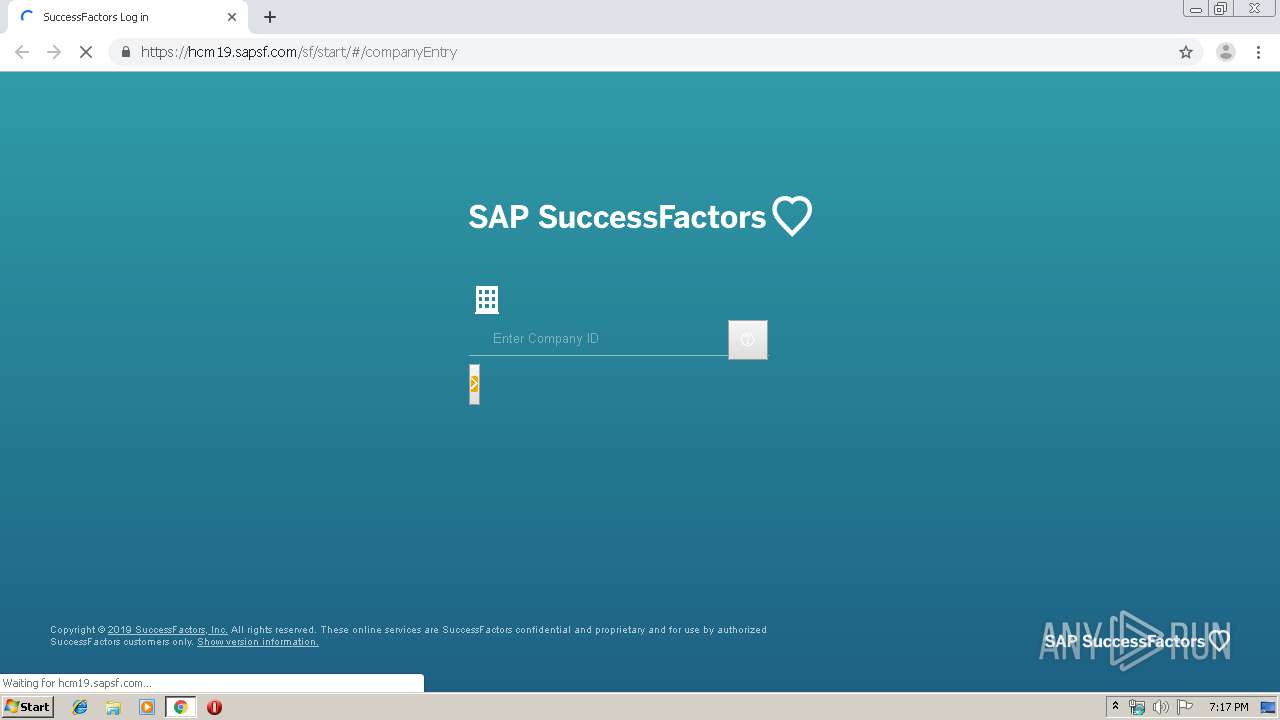This screenshot has height=720, width=1280.
Task: Click the show desktop button
Action: tap(1268, 707)
